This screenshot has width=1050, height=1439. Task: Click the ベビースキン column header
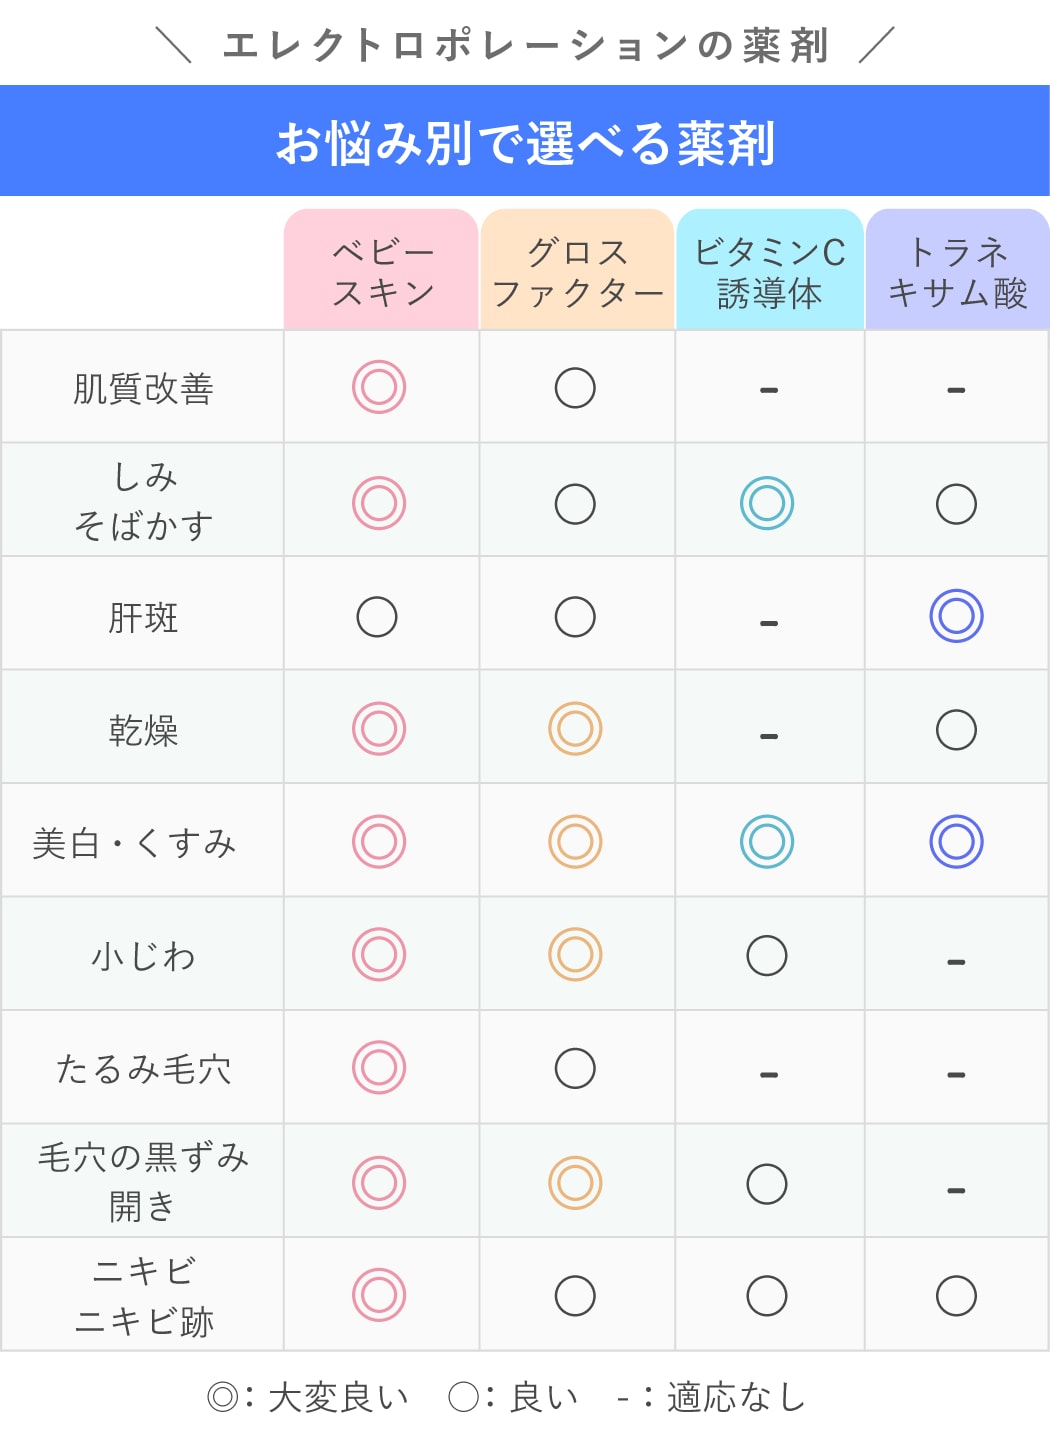[x=381, y=271]
